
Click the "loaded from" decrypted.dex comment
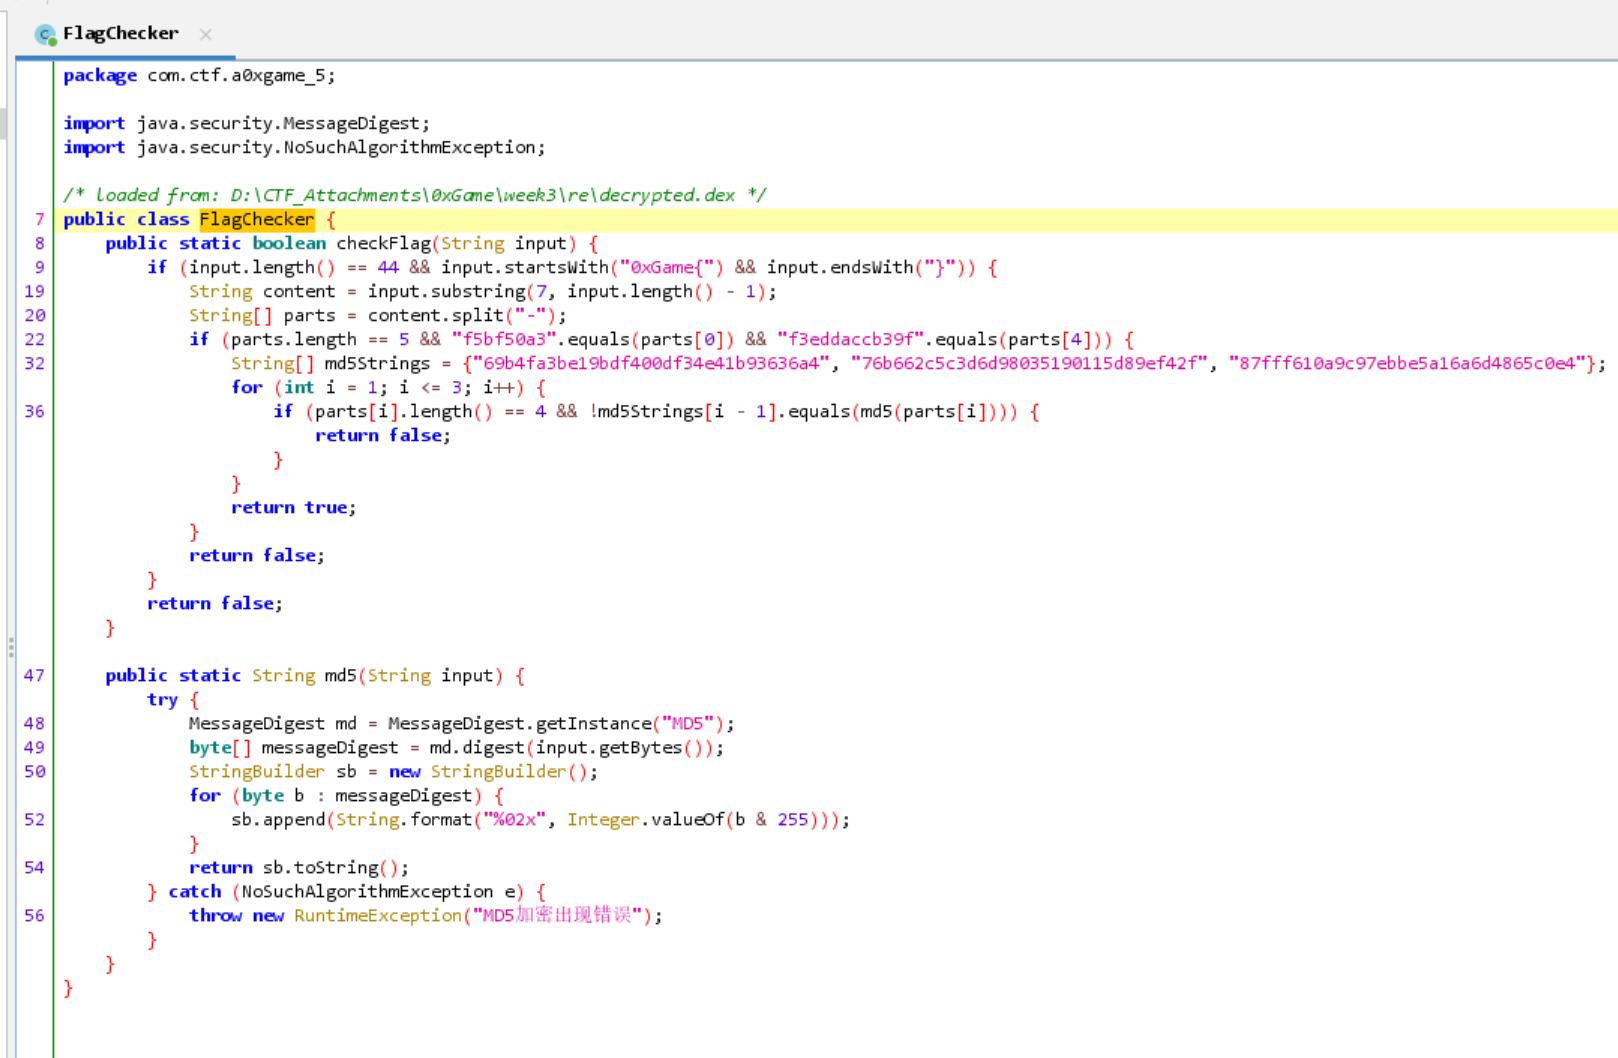click(414, 196)
